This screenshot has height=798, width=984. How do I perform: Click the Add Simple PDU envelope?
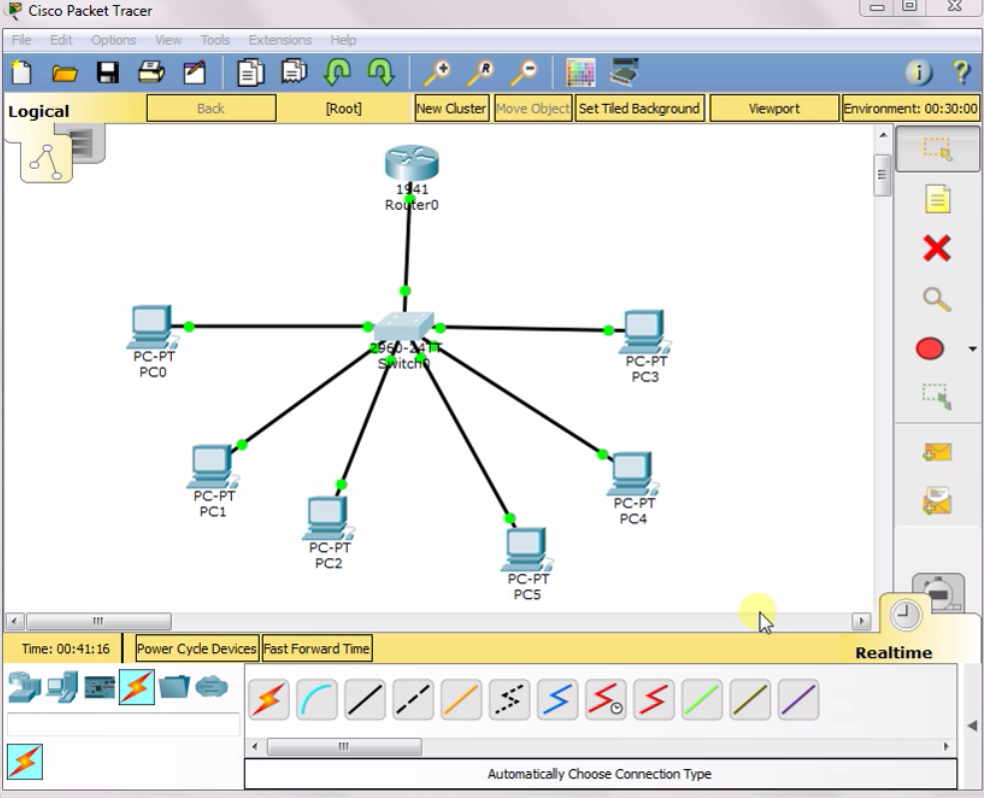coord(937,452)
